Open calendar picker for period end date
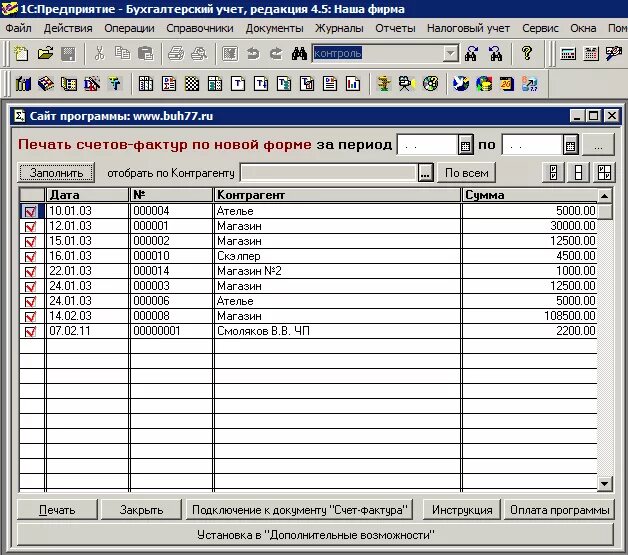628x555 pixels. [571, 145]
